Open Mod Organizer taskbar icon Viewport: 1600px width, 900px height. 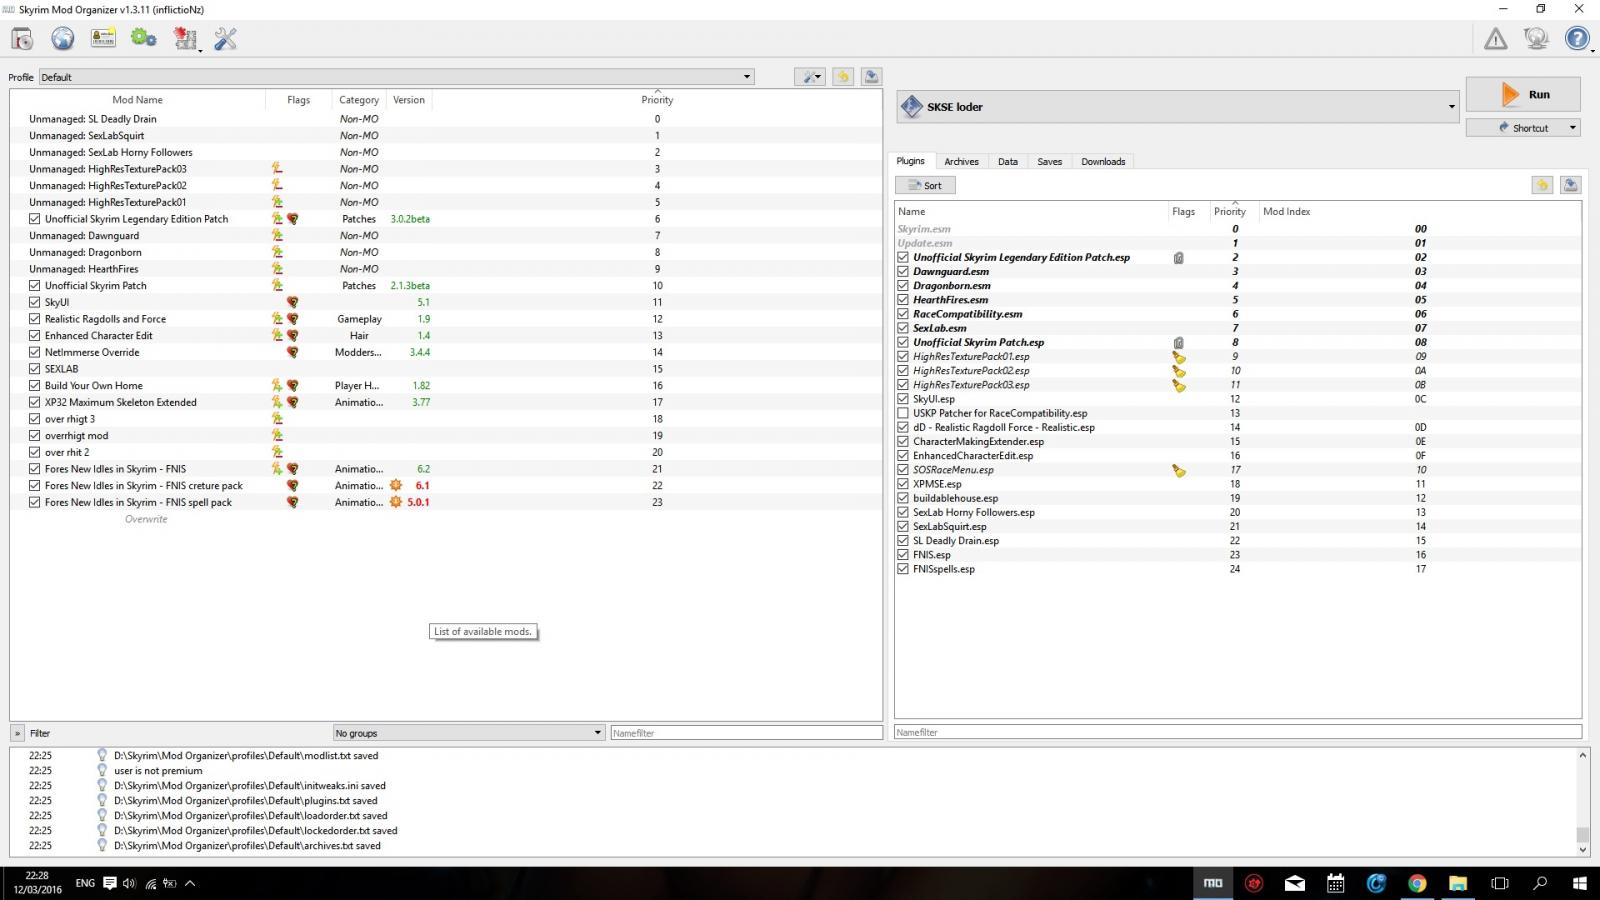[1213, 883]
